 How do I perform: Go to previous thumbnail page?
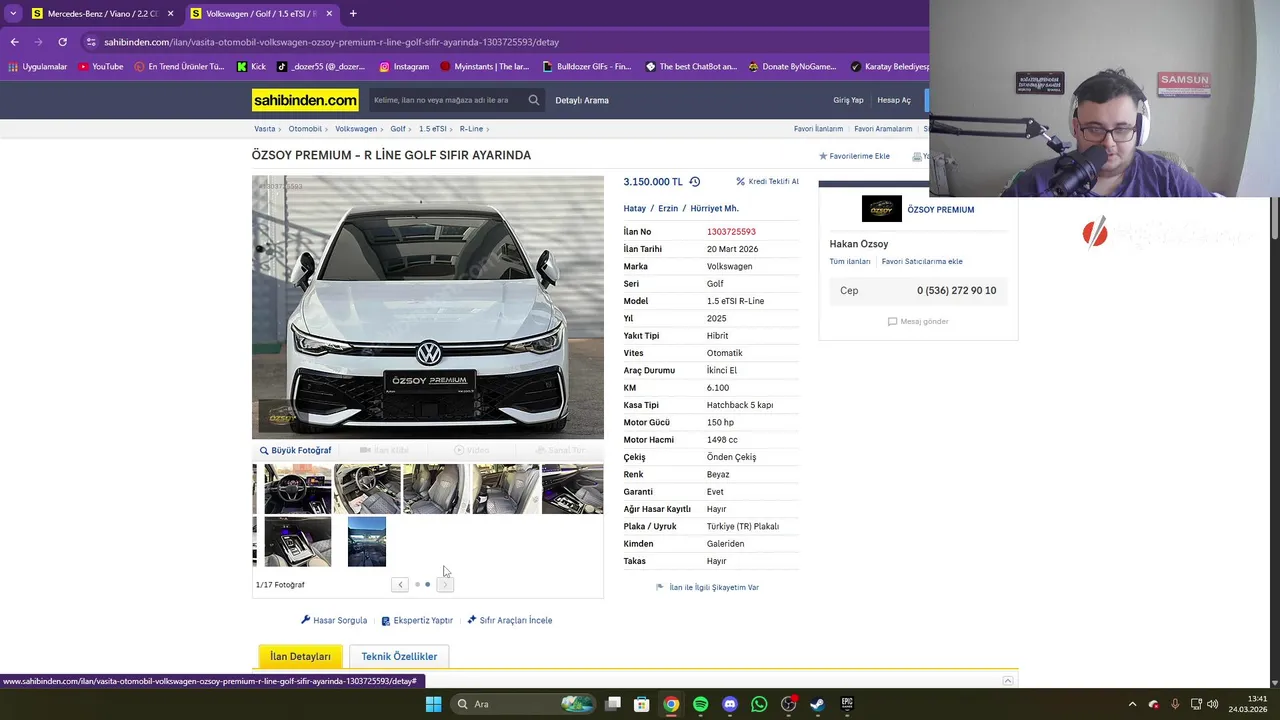click(x=400, y=584)
